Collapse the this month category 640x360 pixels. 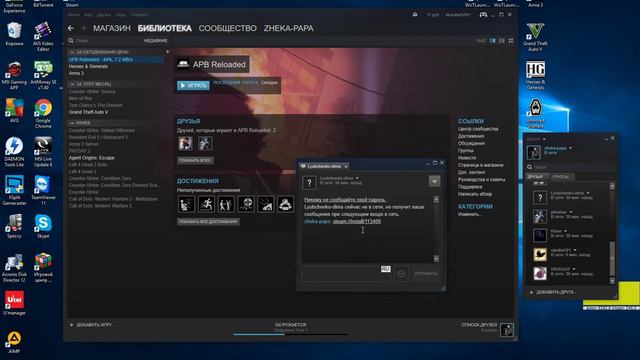click(x=72, y=84)
